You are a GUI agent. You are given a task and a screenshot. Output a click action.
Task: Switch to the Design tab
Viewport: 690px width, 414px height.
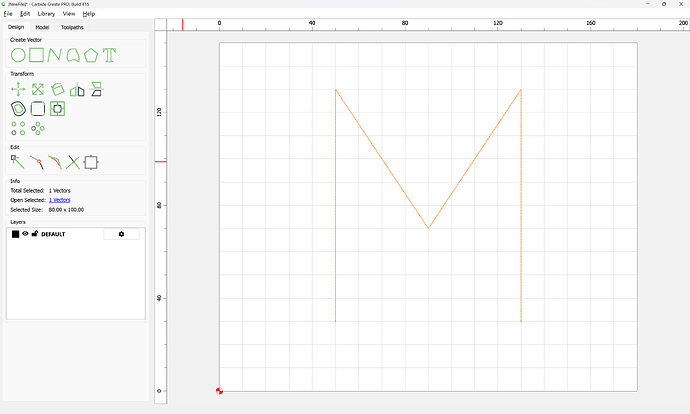[x=16, y=27]
